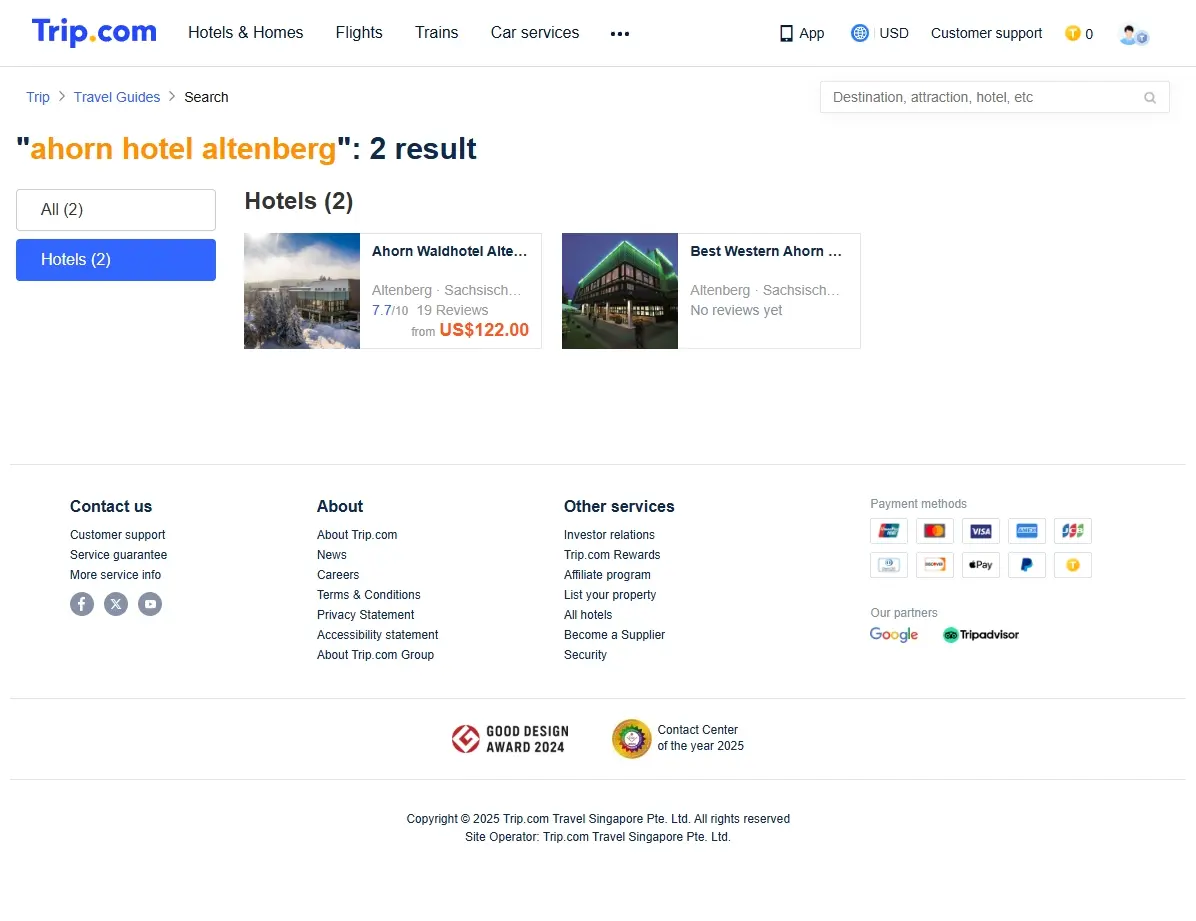Select the Hotels (2) filter tab
Screen dimensions: 1196x921
coord(116,260)
